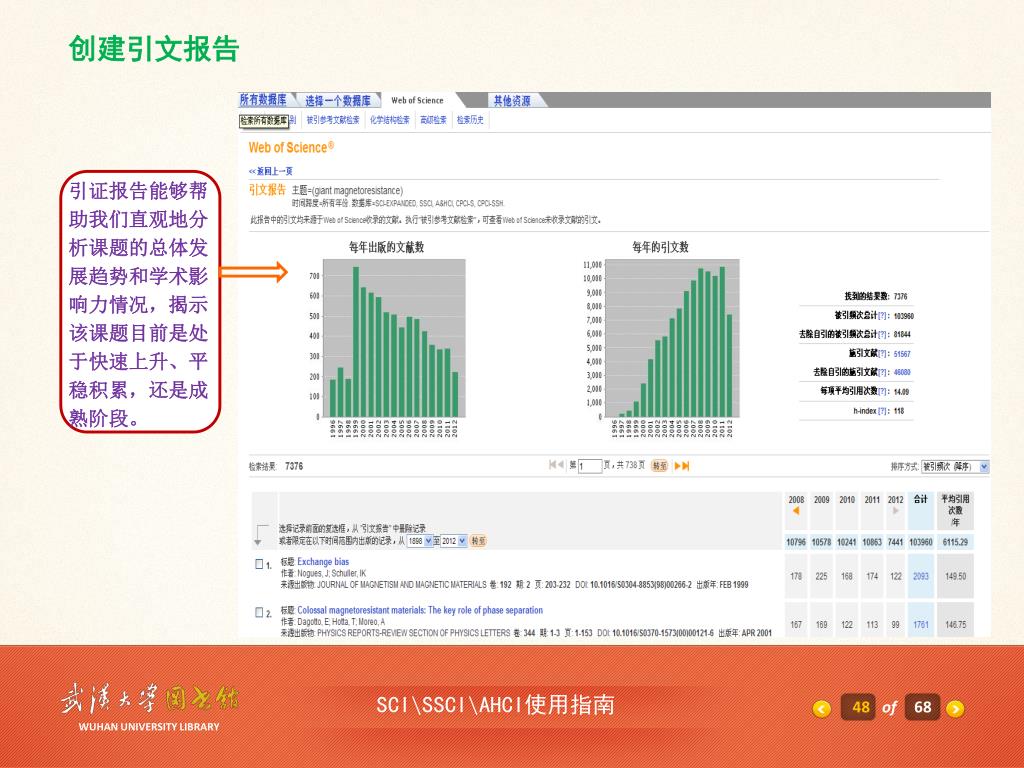Click the 合计 column header

(x=921, y=500)
